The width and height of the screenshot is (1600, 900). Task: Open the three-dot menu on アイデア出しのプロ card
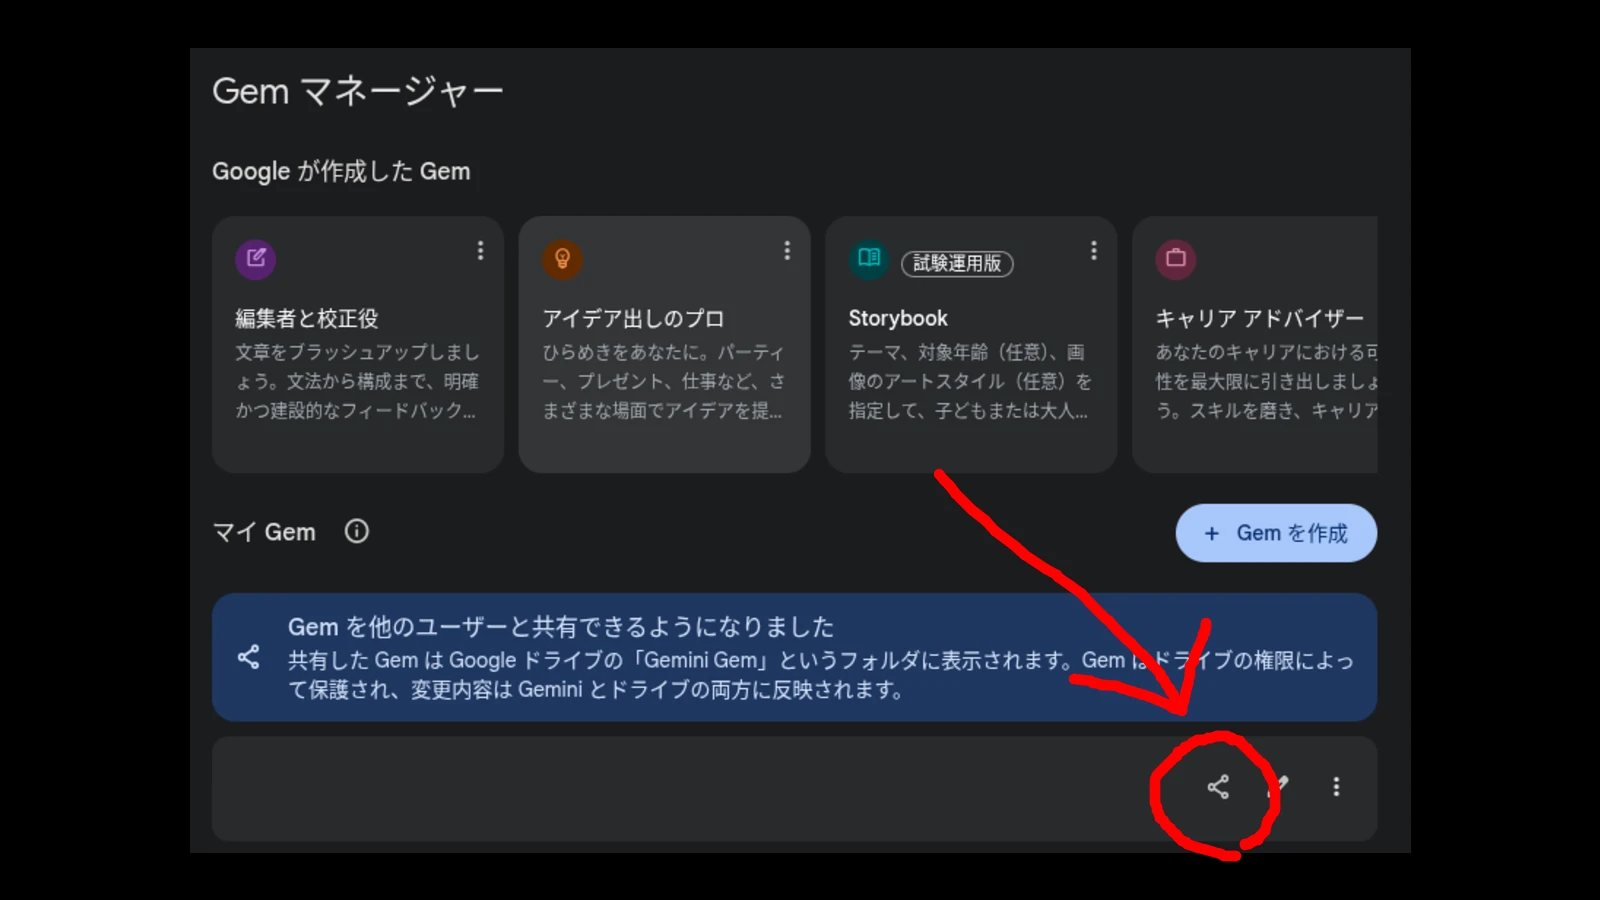pos(787,250)
